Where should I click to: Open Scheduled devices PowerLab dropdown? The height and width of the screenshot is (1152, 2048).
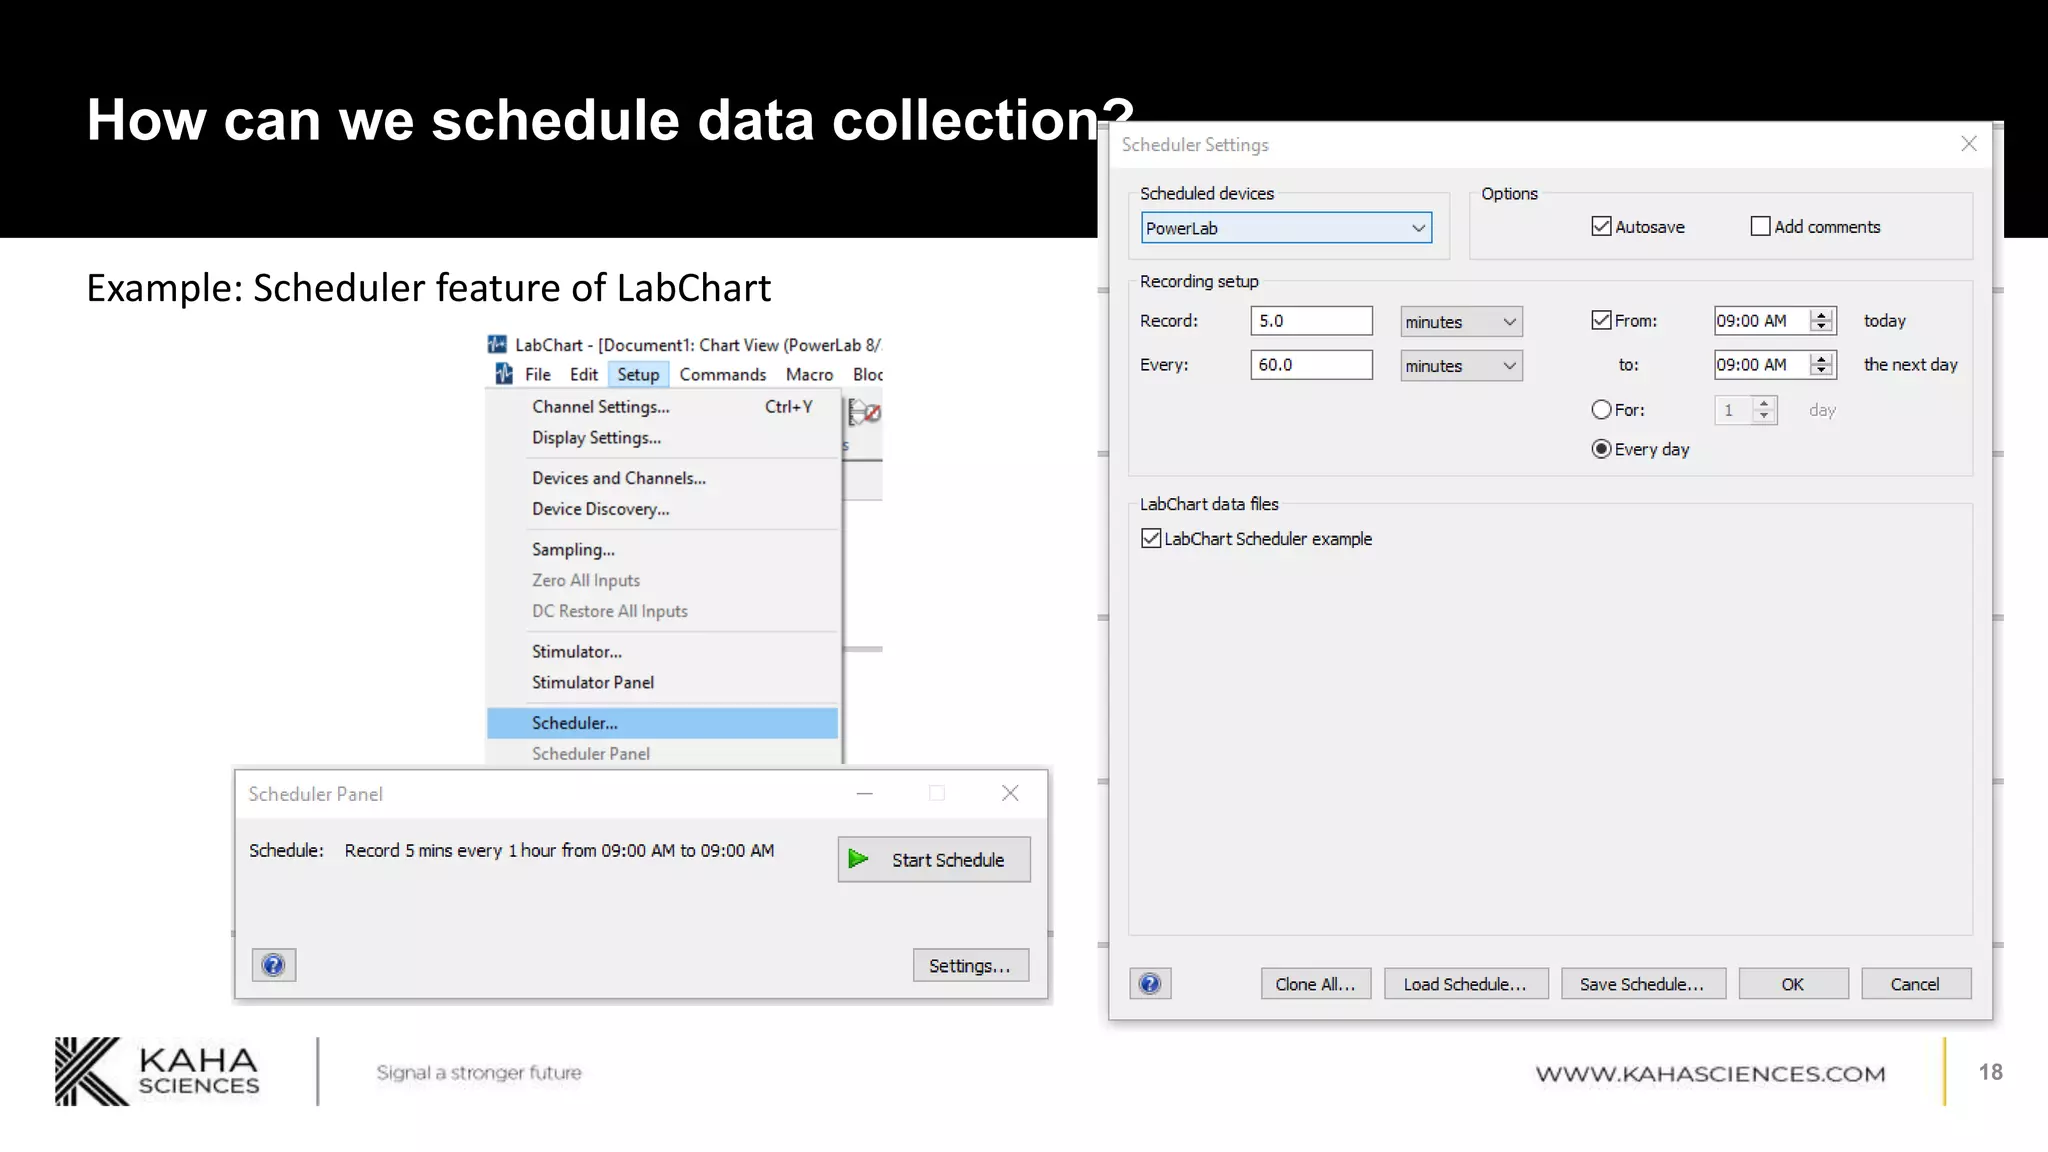1286,228
